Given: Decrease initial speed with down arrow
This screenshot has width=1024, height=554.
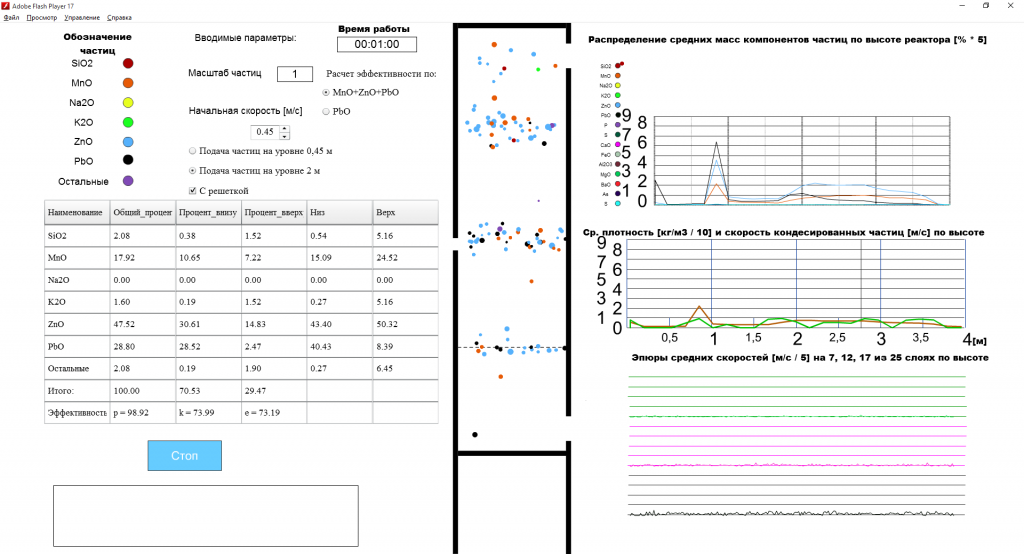Looking at the screenshot, I should (x=284, y=136).
